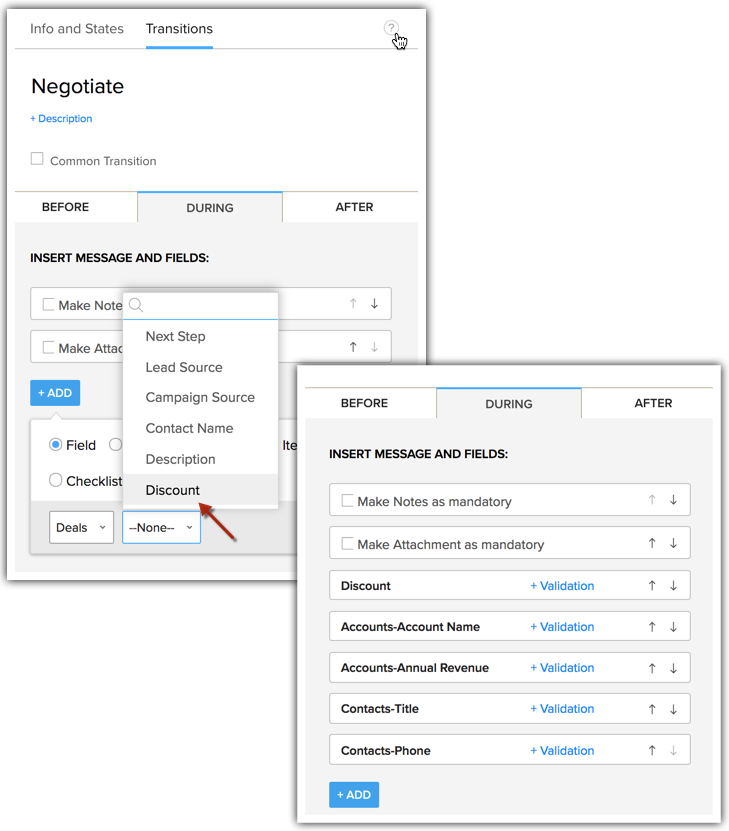Move Discount field down with arrow
The height and width of the screenshot is (831, 729).
(x=673, y=586)
